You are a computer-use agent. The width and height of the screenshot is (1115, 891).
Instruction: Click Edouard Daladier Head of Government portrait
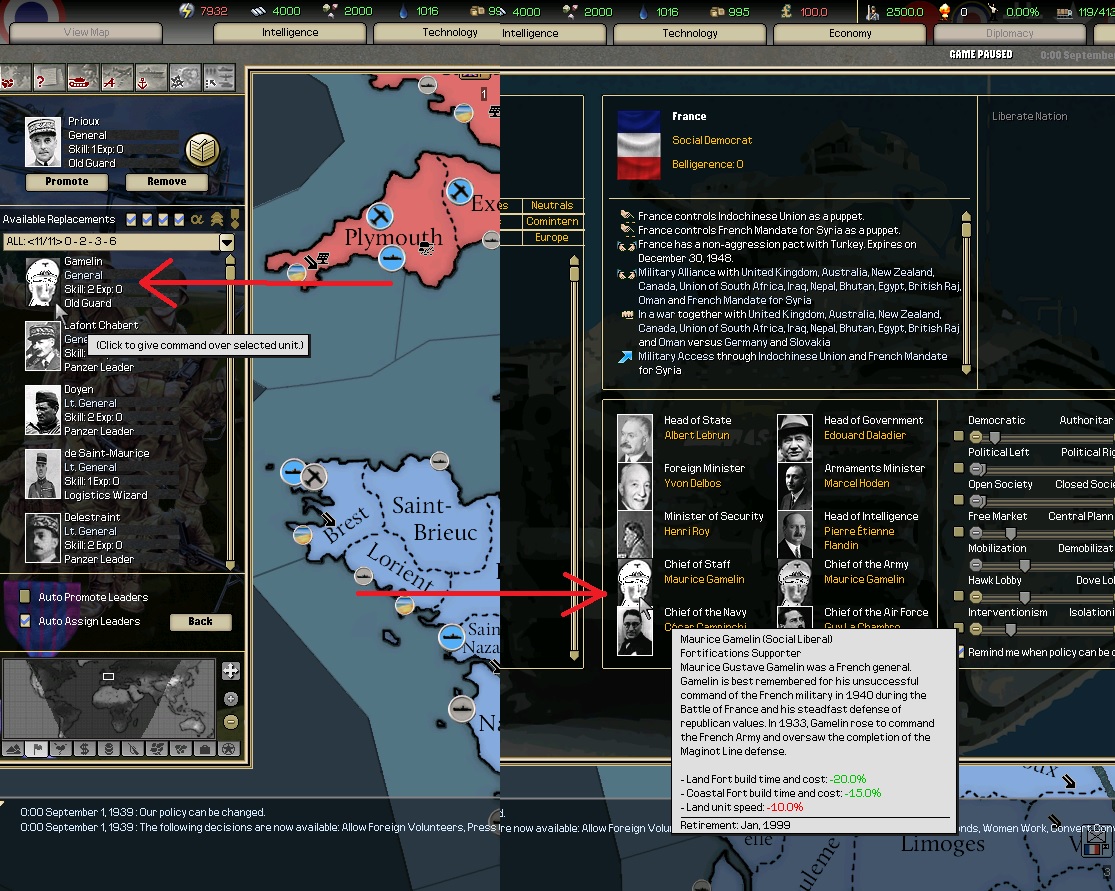coord(794,438)
